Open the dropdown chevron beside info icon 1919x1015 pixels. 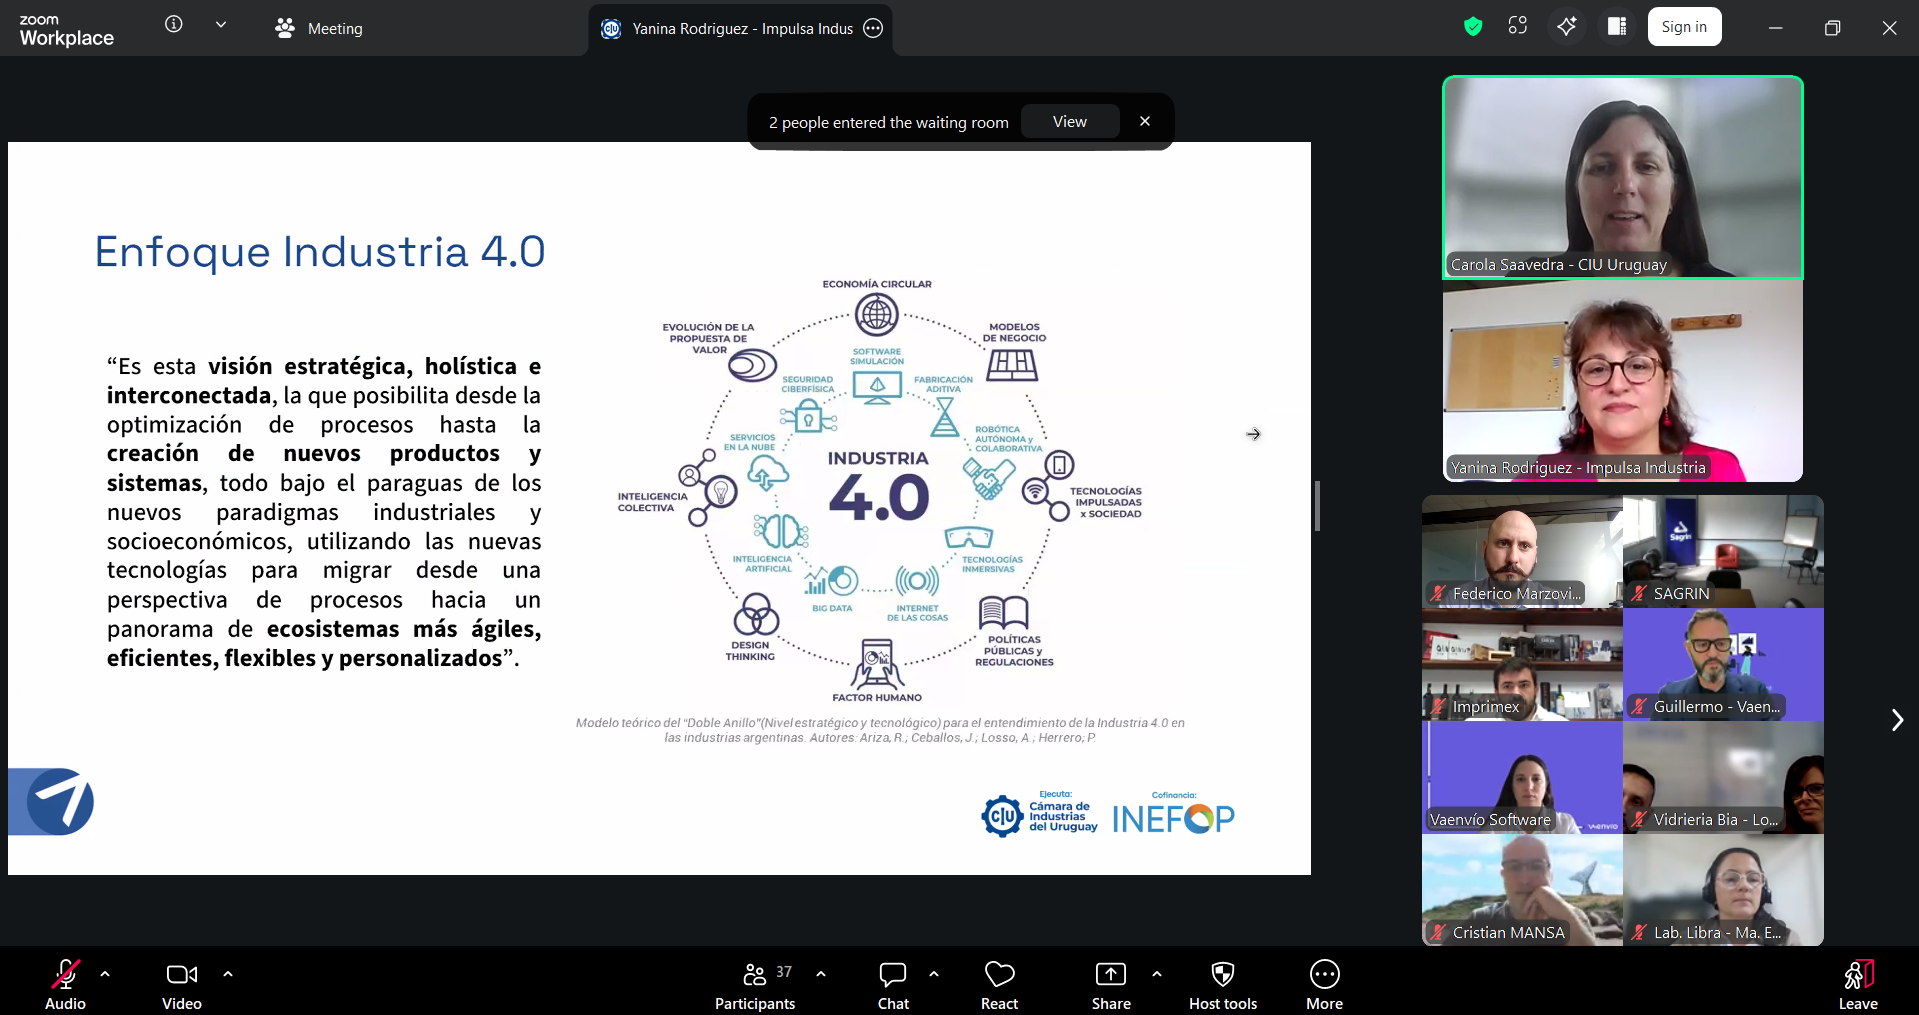point(221,25)
